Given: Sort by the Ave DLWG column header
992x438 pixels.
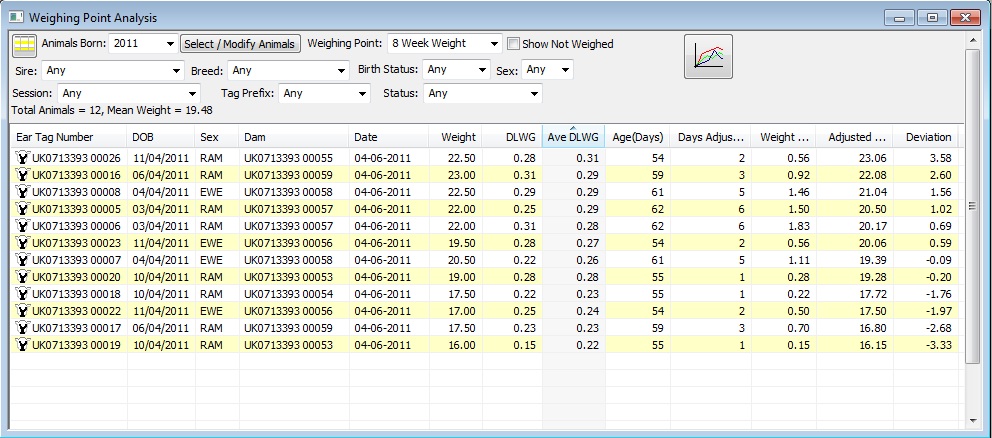Looking at the screenshot, I should [x=573, y=137].
